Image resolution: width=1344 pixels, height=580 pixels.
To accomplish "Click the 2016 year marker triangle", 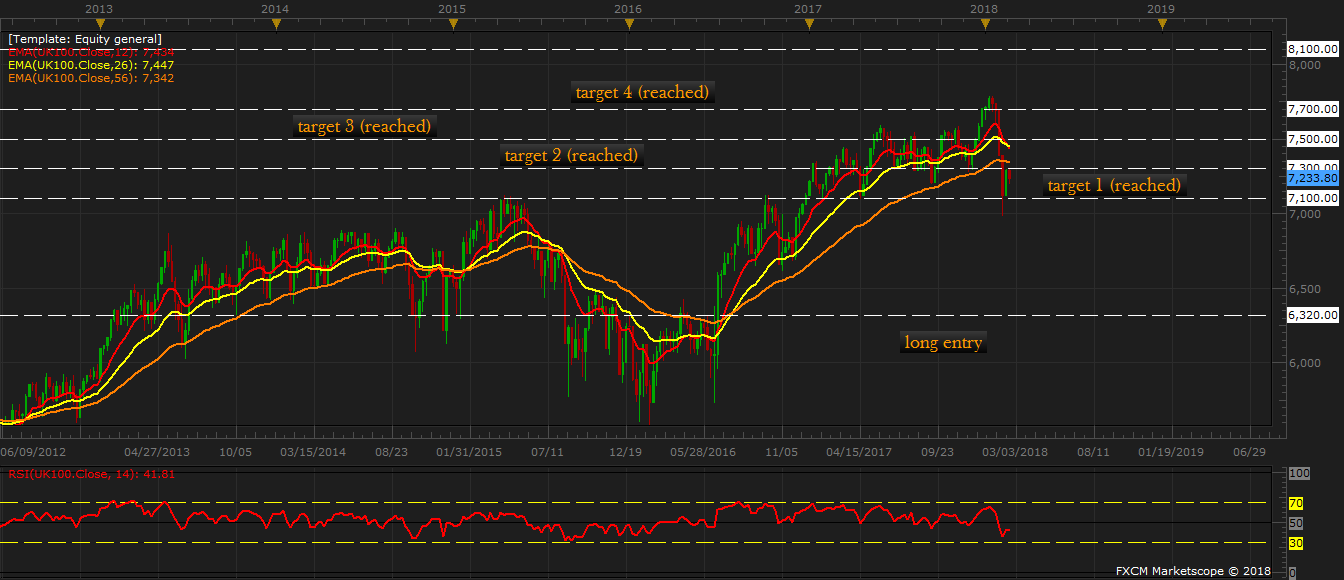I will point(628,24).
